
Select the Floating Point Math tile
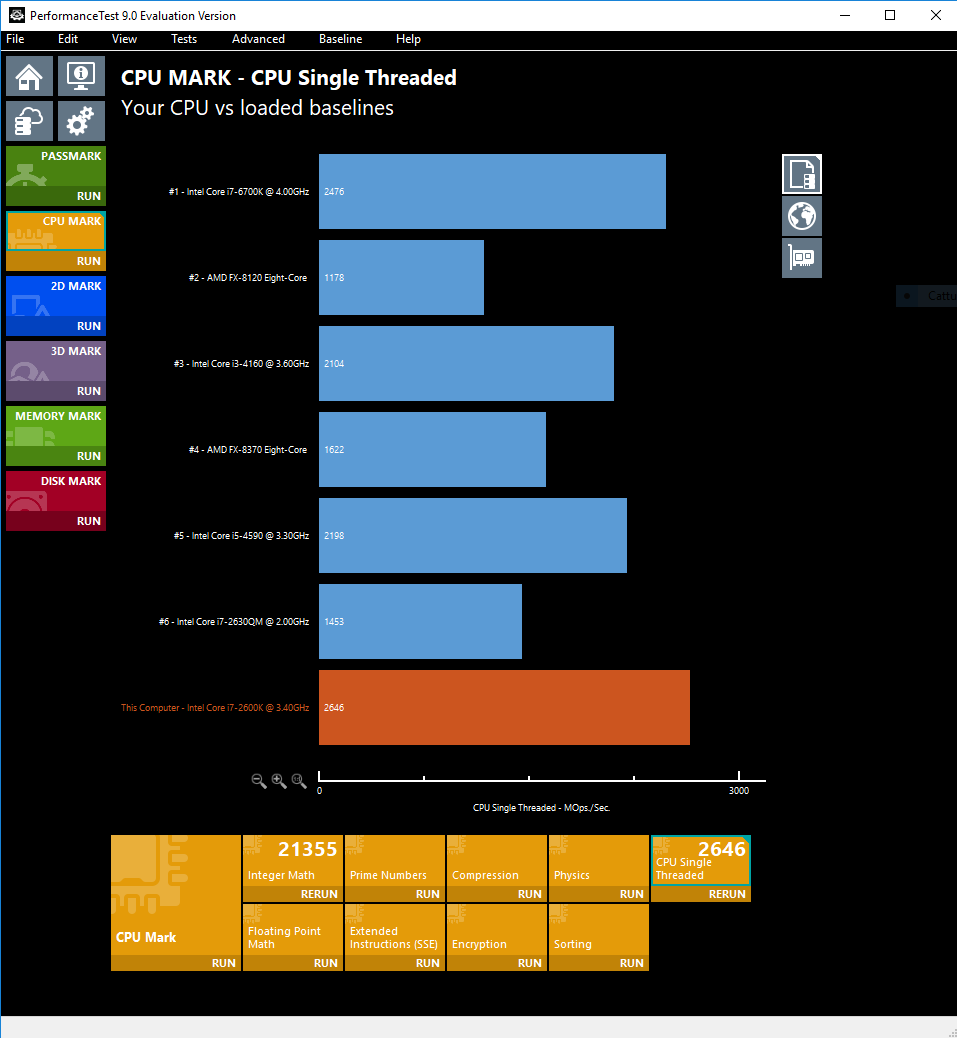click(x=293, y=929)
